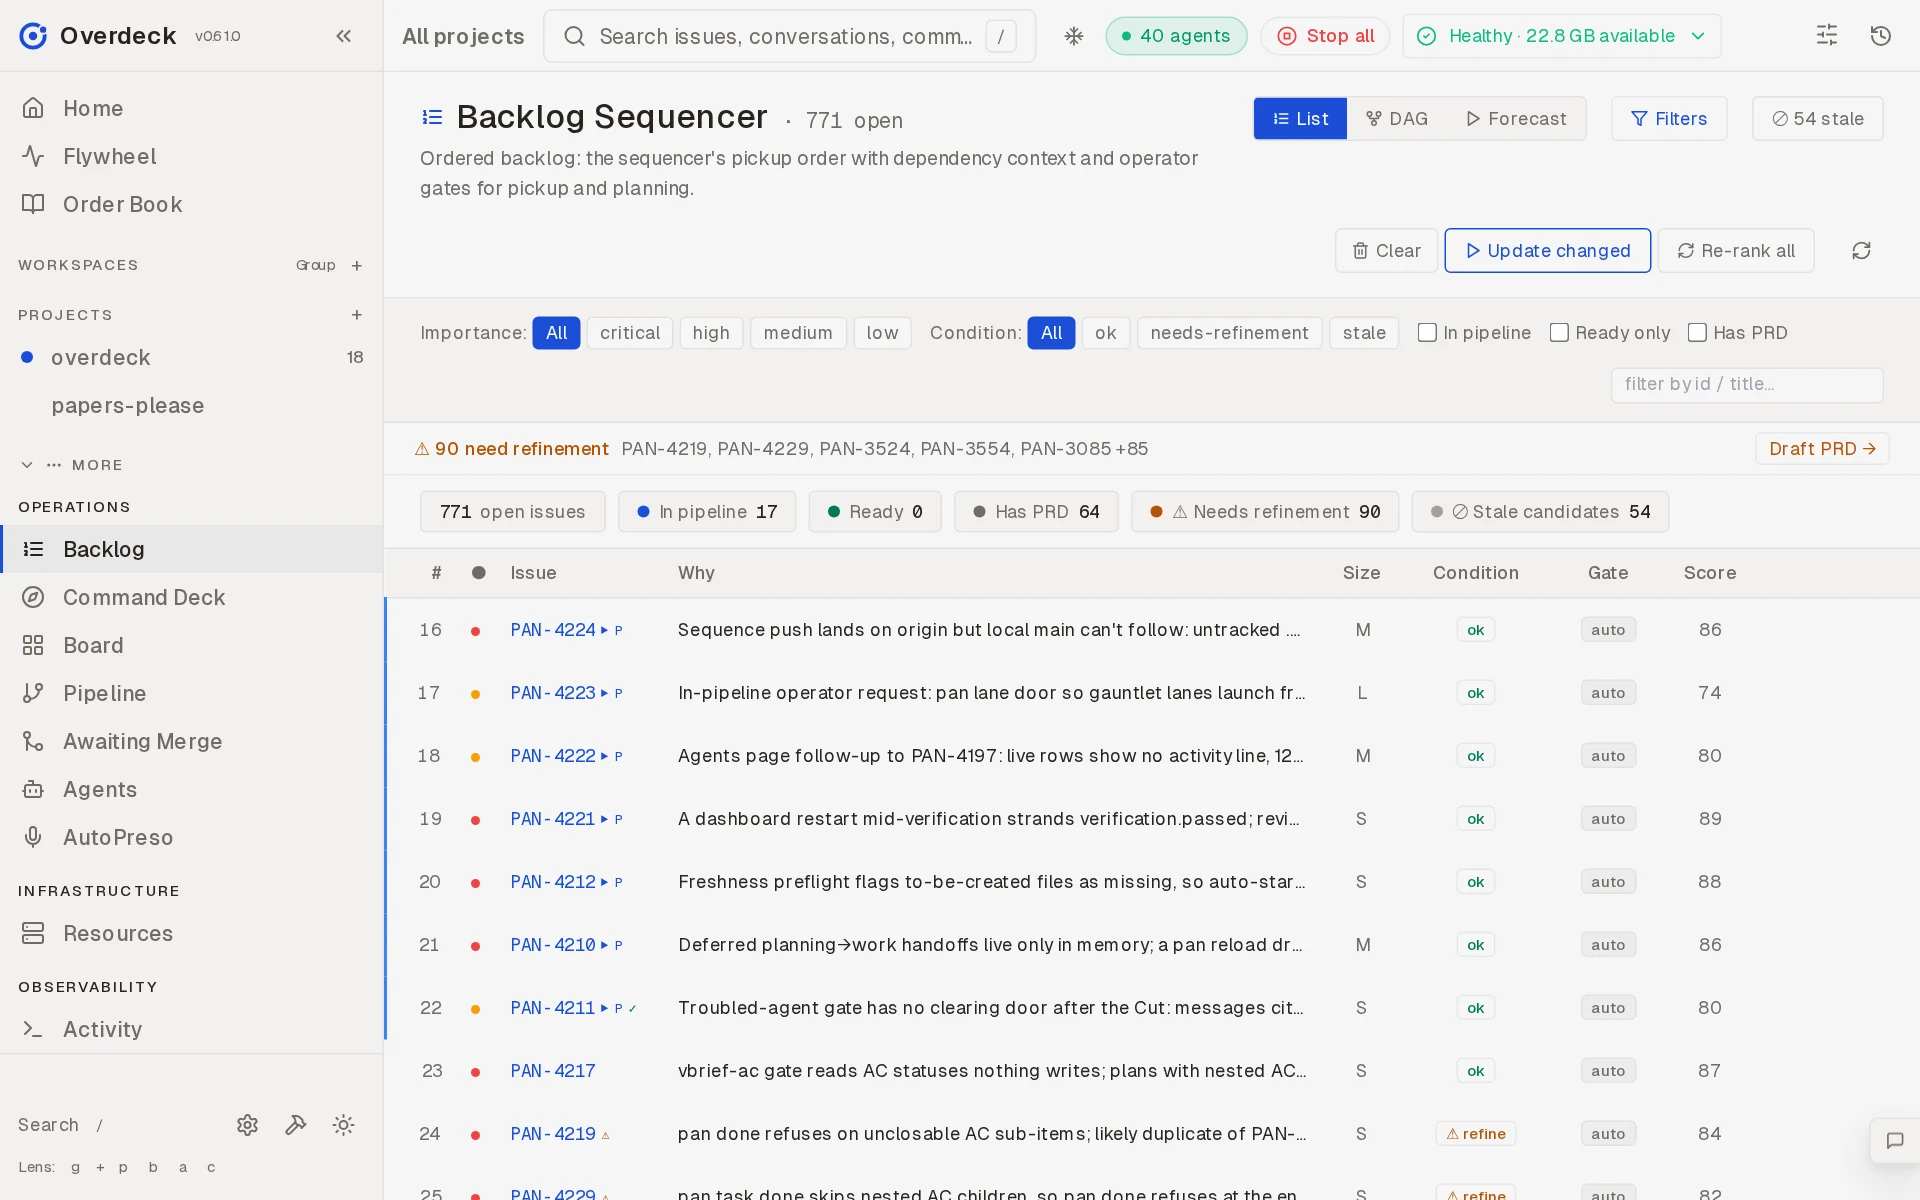The image size is (1920, 1200).
Task: Expand the Healthy 22.8 GB available dropdown
Action: 1562,36
